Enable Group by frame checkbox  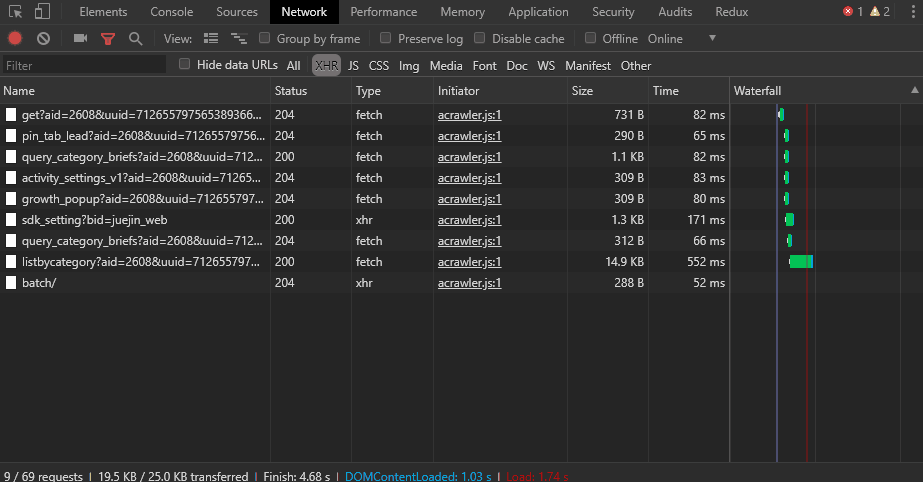coord(265,38)
